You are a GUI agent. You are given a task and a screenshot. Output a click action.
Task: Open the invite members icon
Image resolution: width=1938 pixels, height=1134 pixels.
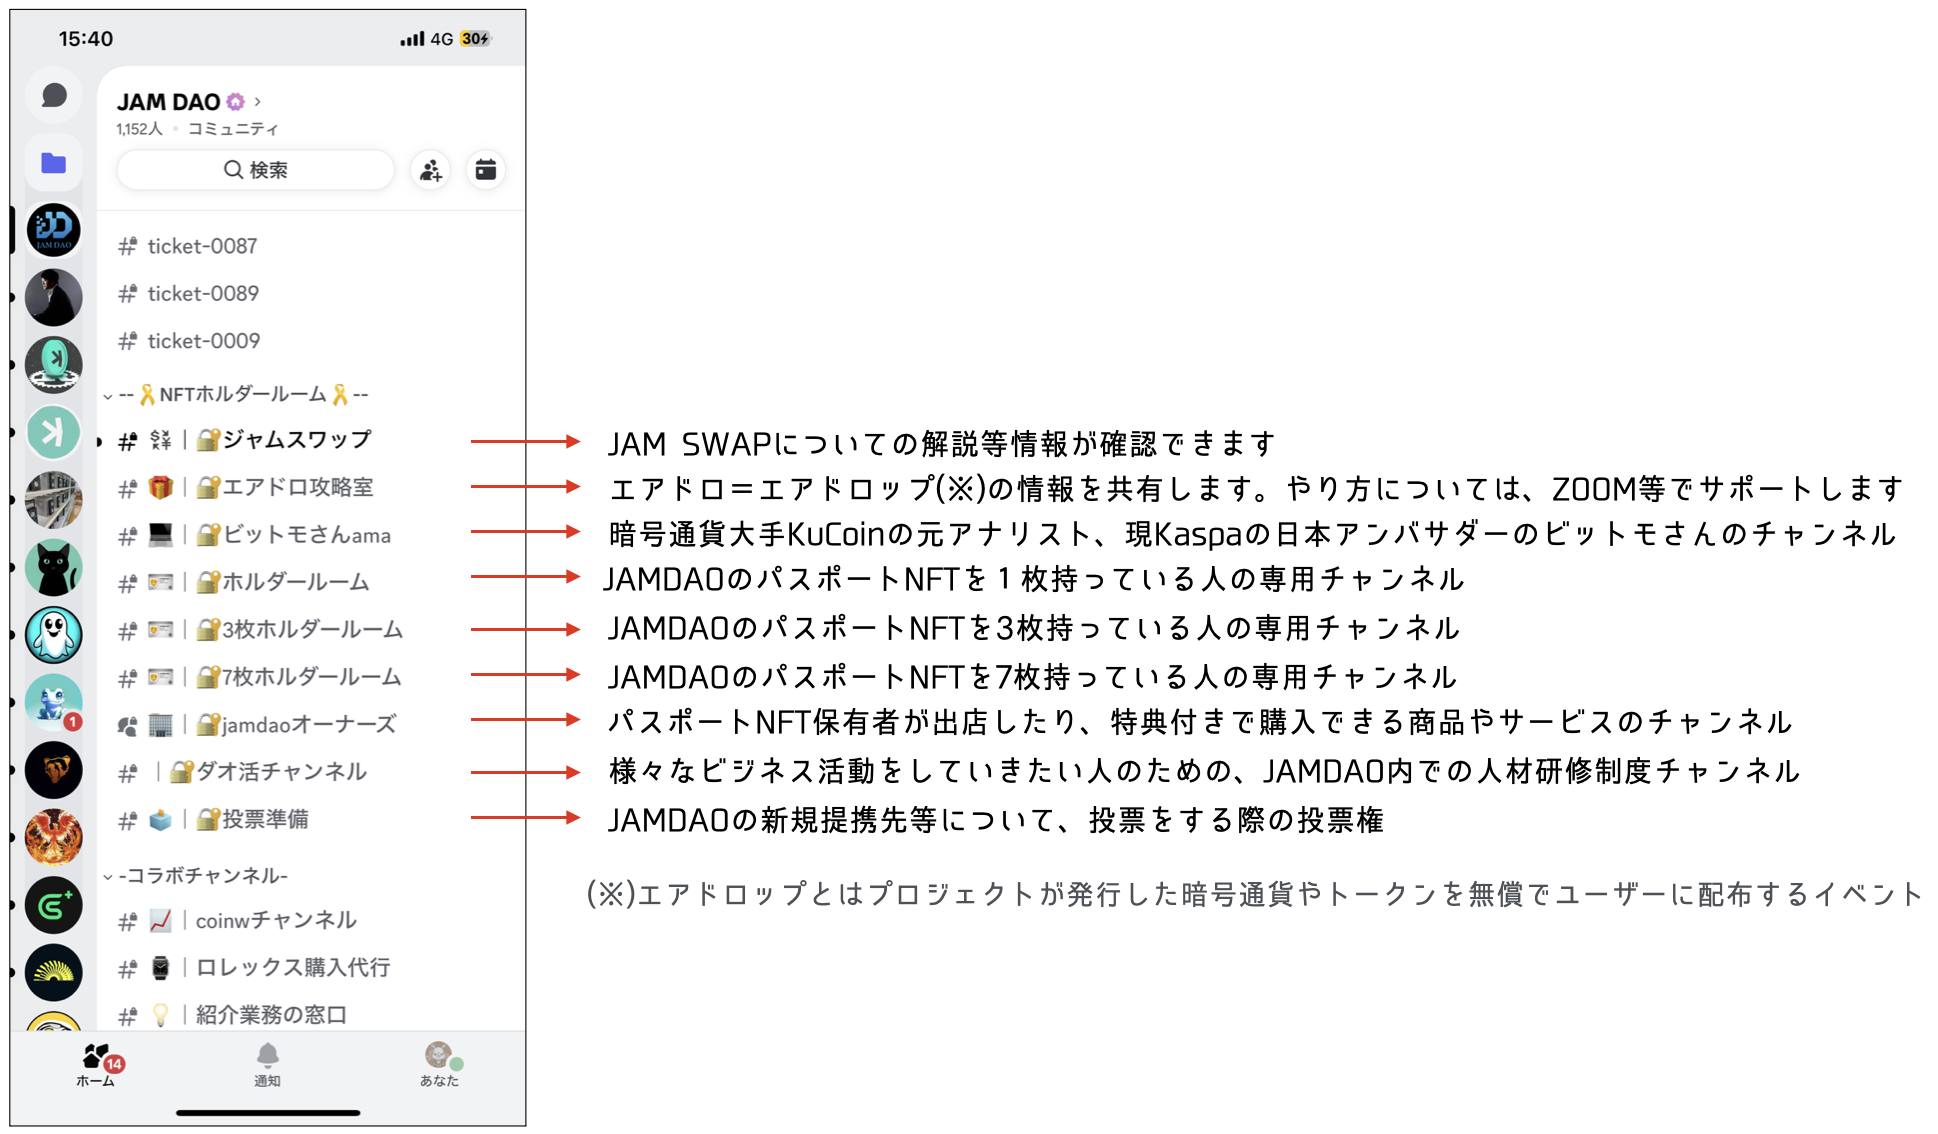[x=431, y=170]
